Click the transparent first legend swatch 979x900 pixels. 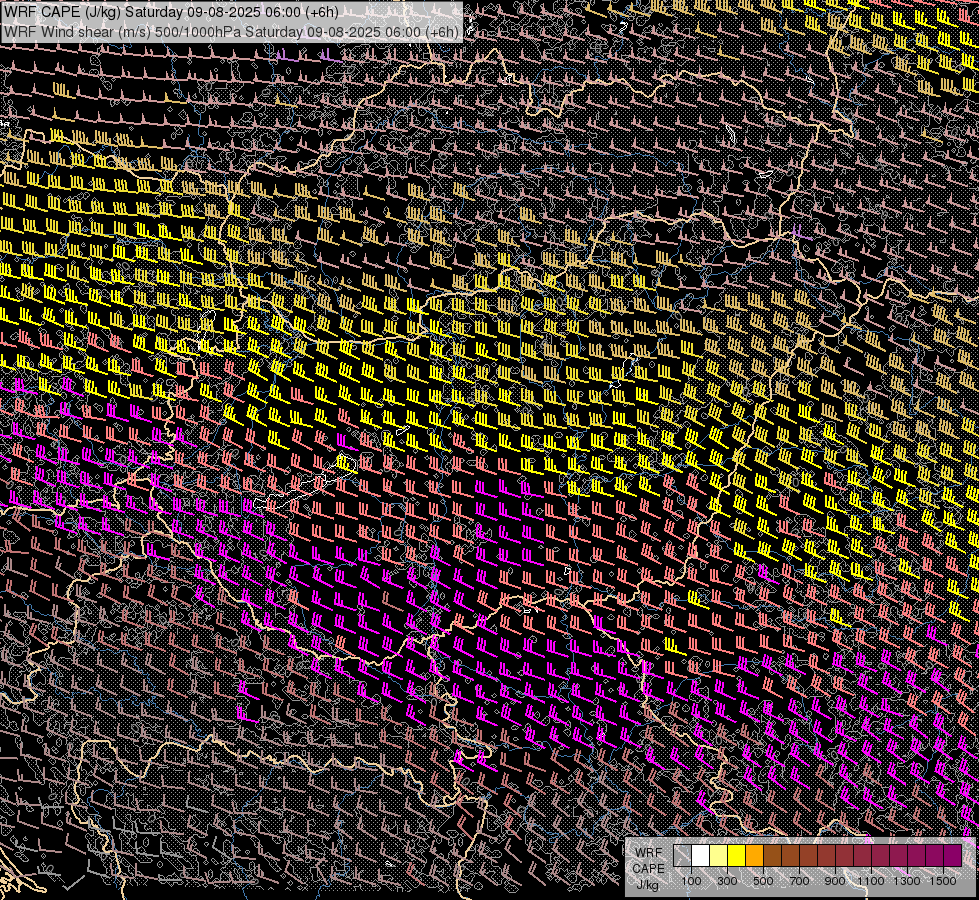[682, 856]
